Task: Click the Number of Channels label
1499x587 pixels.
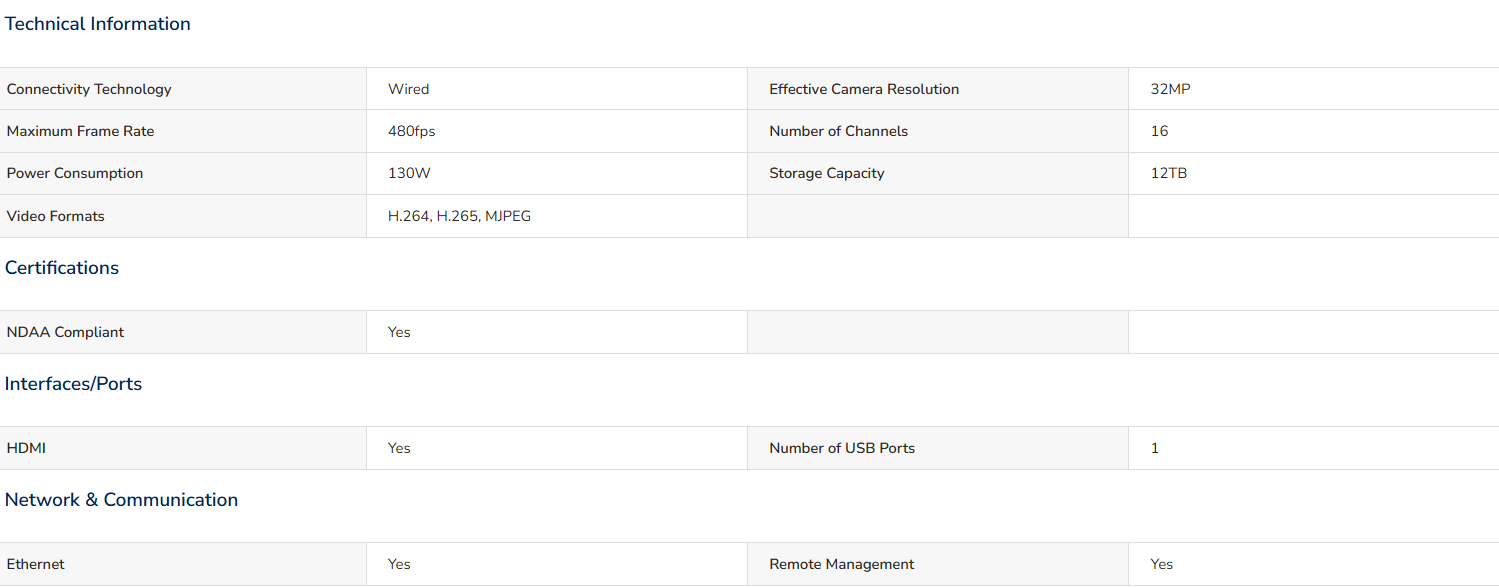Action: [x=838, y=131]
